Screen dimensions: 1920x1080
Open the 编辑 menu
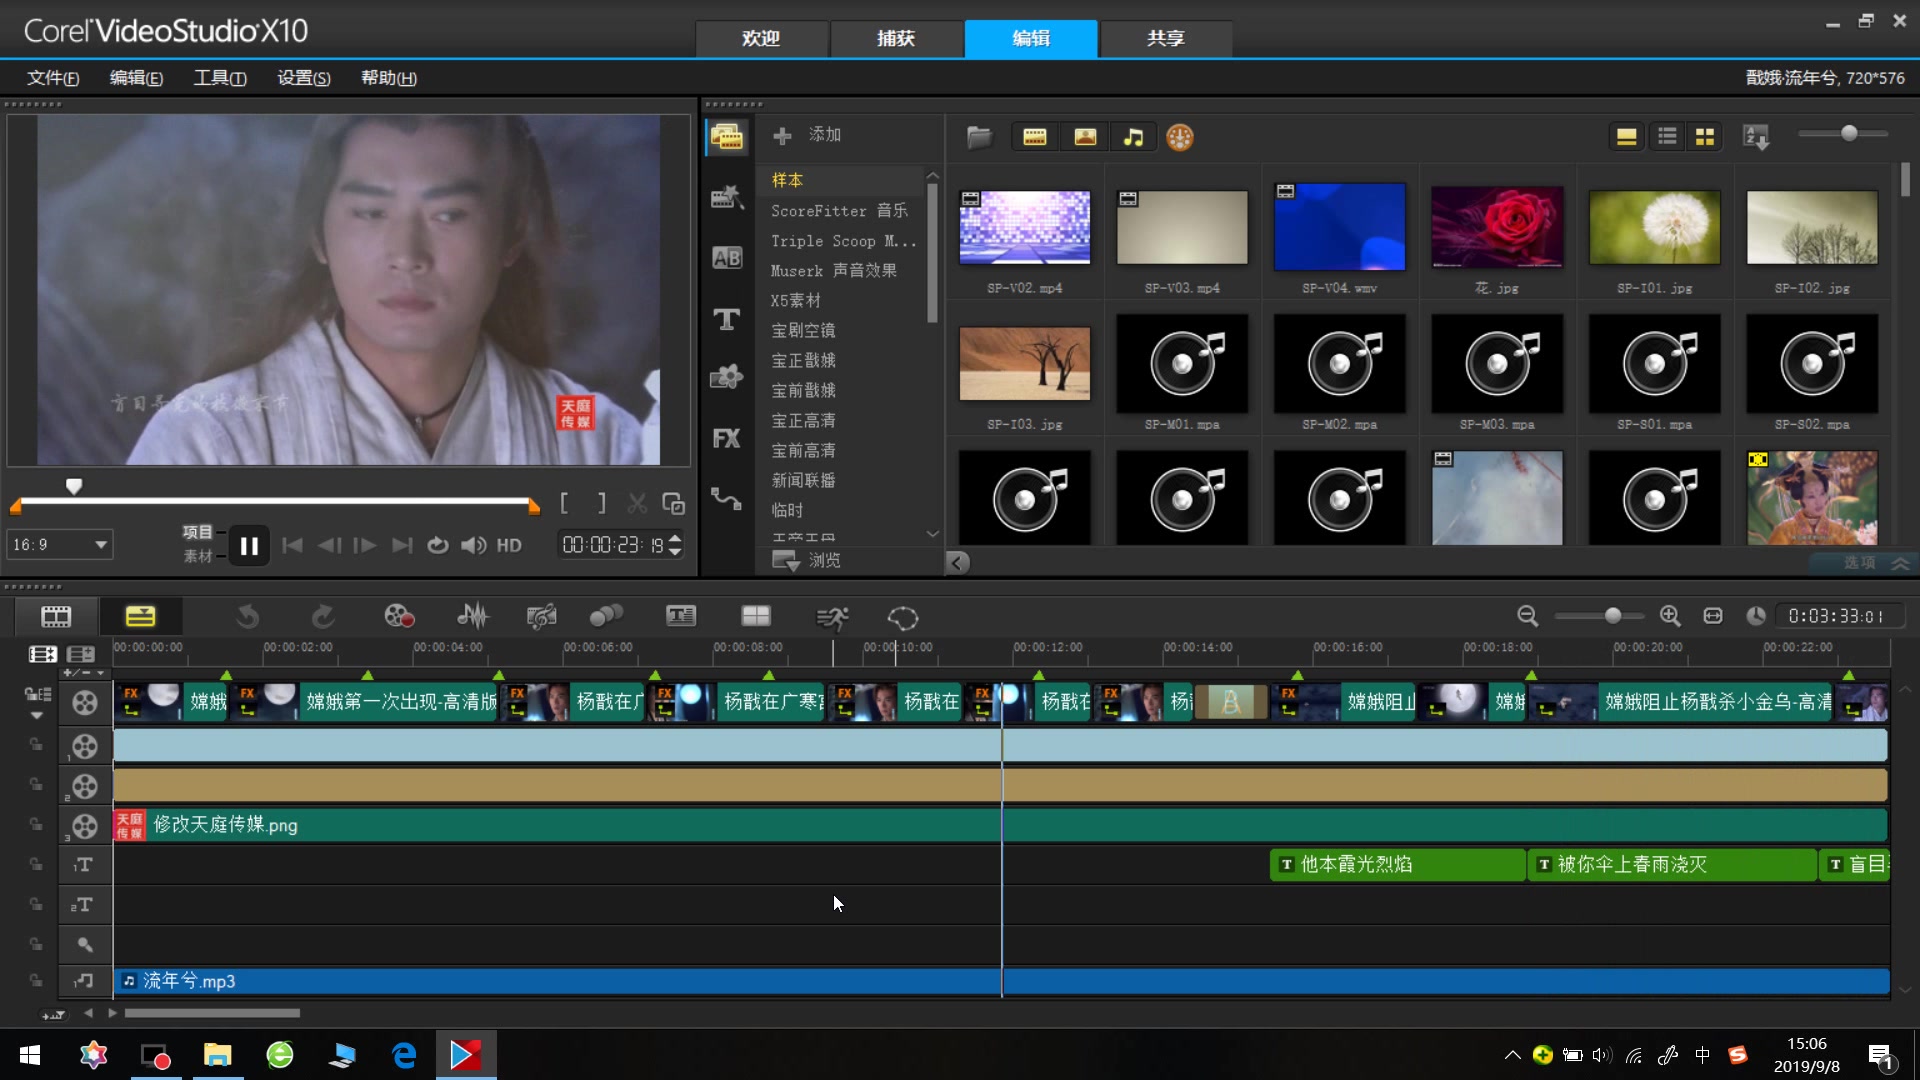click(136, 78)
